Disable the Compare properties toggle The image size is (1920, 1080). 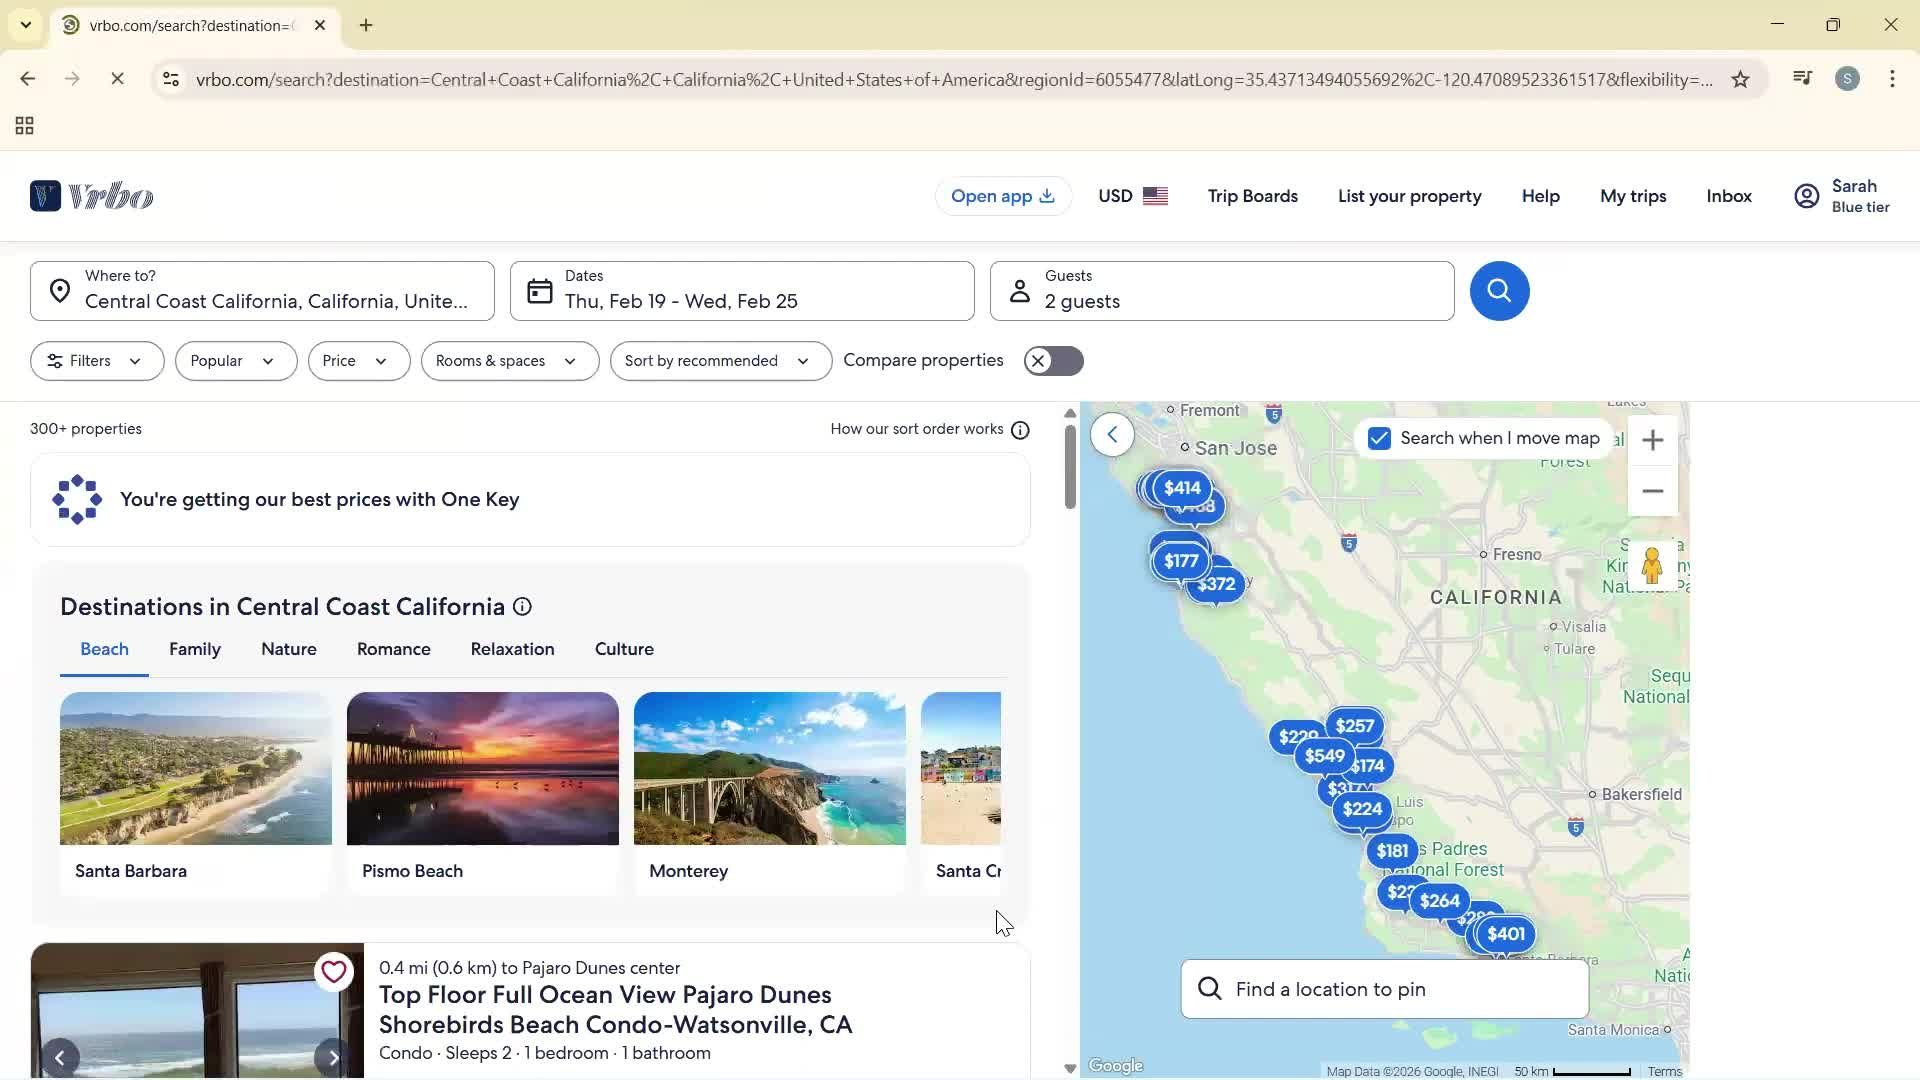1053,360
